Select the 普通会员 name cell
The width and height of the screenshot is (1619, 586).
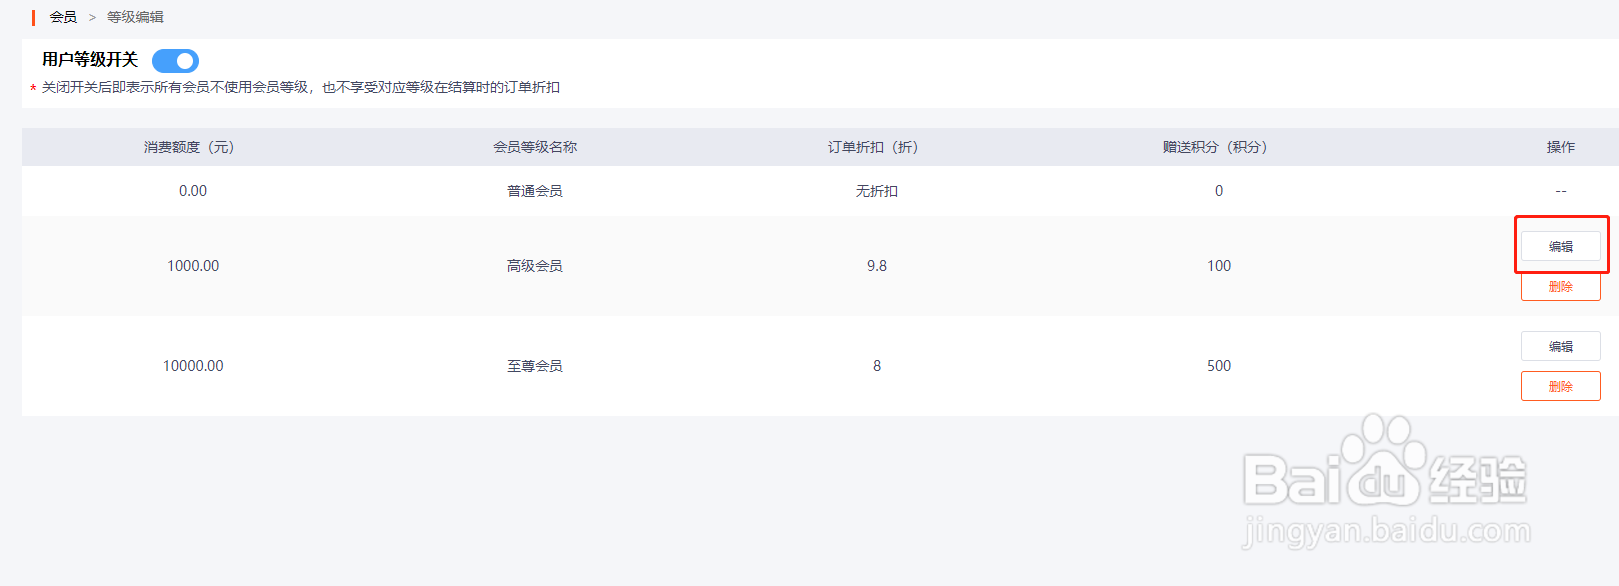[x=535, y=191]
